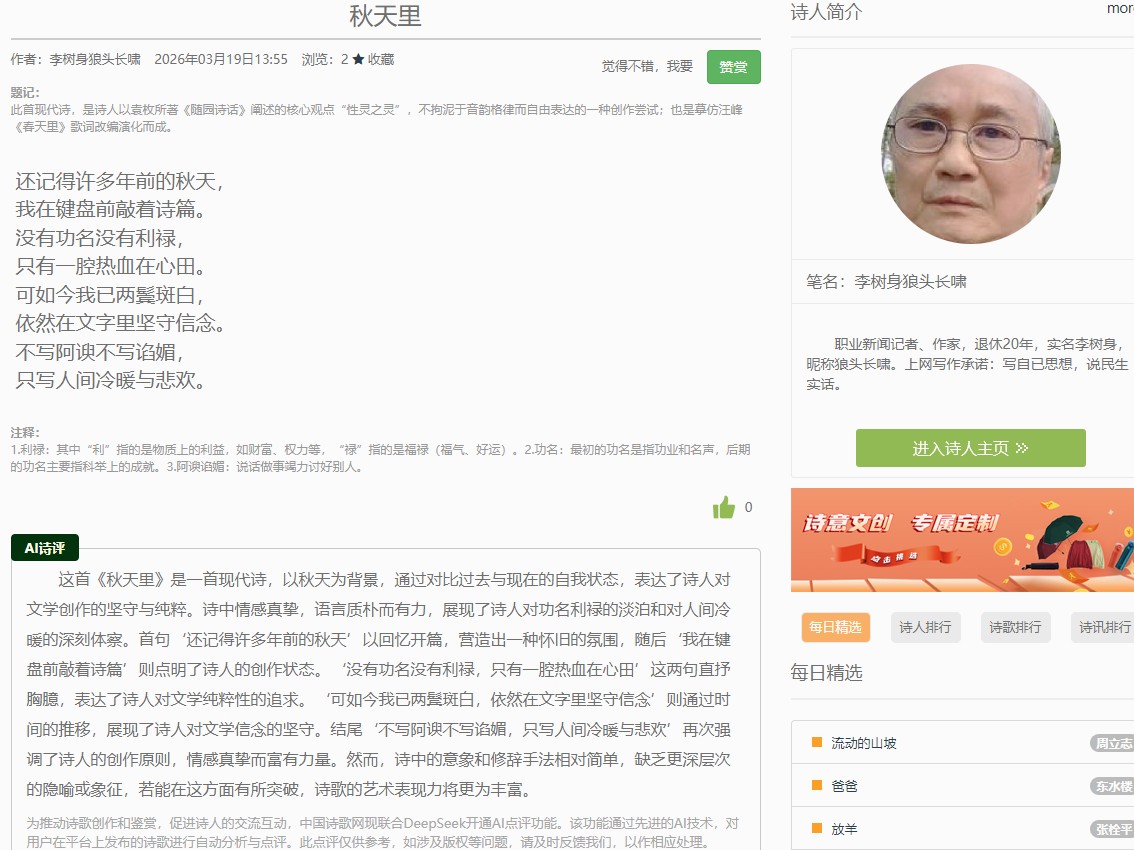Viewport: 1134px width, 850px height.
Task: Open poet homepage via 进入诗人主页 button
Action: pos(970,448)
